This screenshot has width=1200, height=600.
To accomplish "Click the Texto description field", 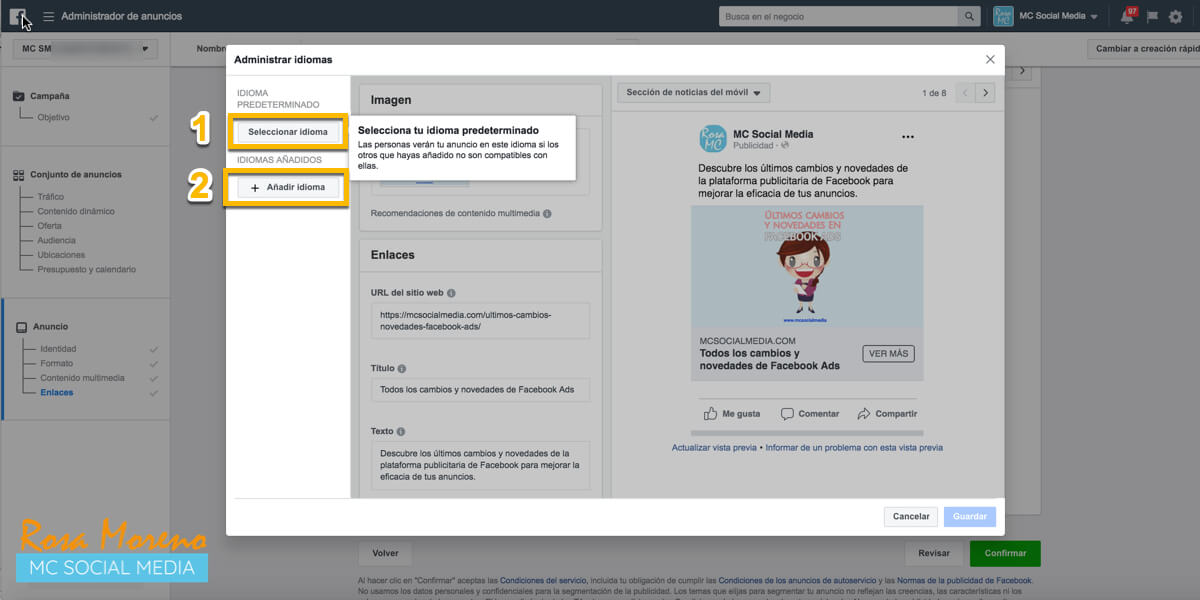I will click(x=480, y=465).
